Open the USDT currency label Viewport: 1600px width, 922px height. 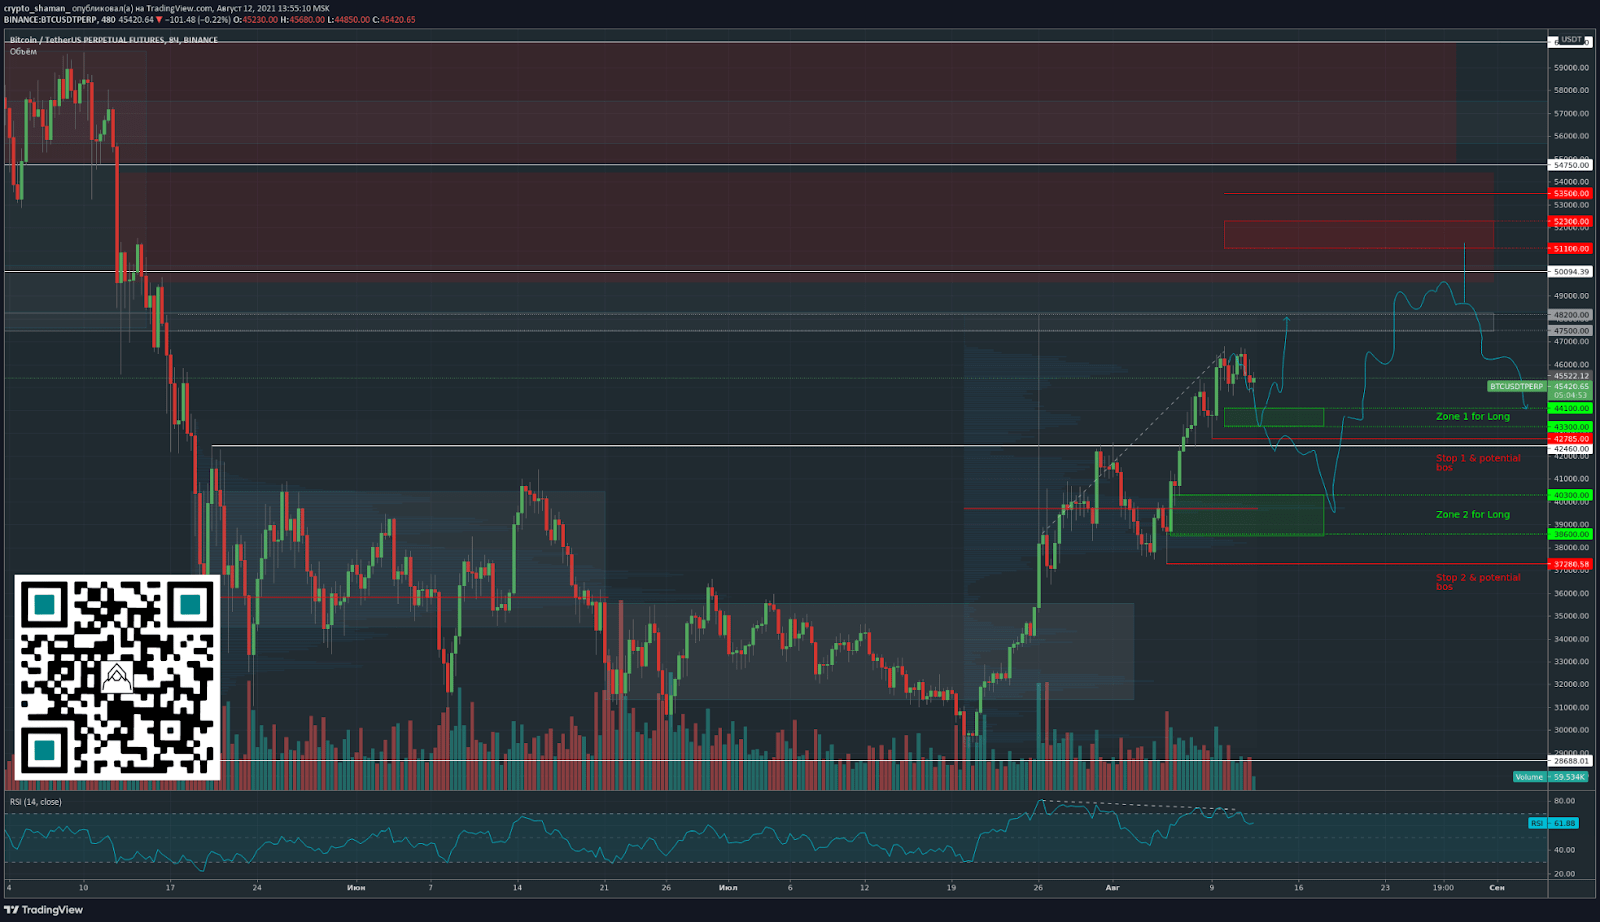pos(1571,40)
